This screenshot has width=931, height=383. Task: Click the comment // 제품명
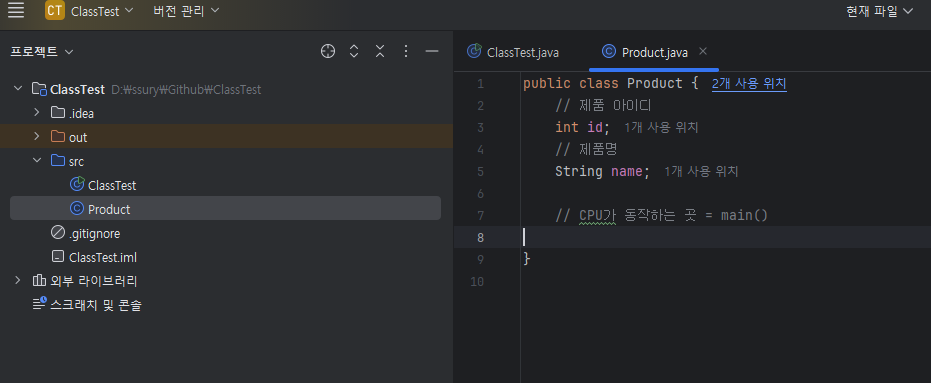[587, 150]
